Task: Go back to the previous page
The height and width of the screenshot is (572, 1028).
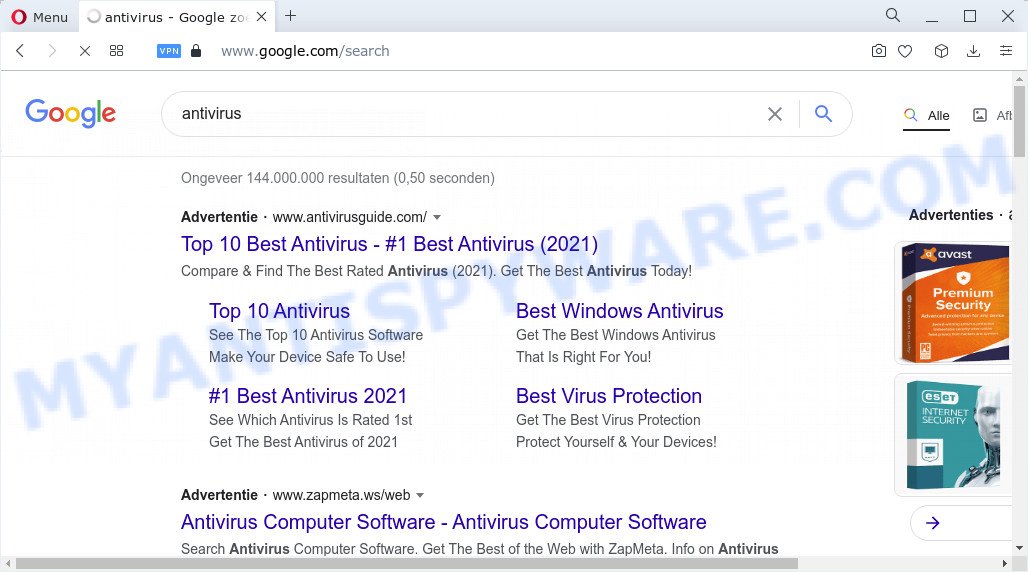Action: point(20,51)
